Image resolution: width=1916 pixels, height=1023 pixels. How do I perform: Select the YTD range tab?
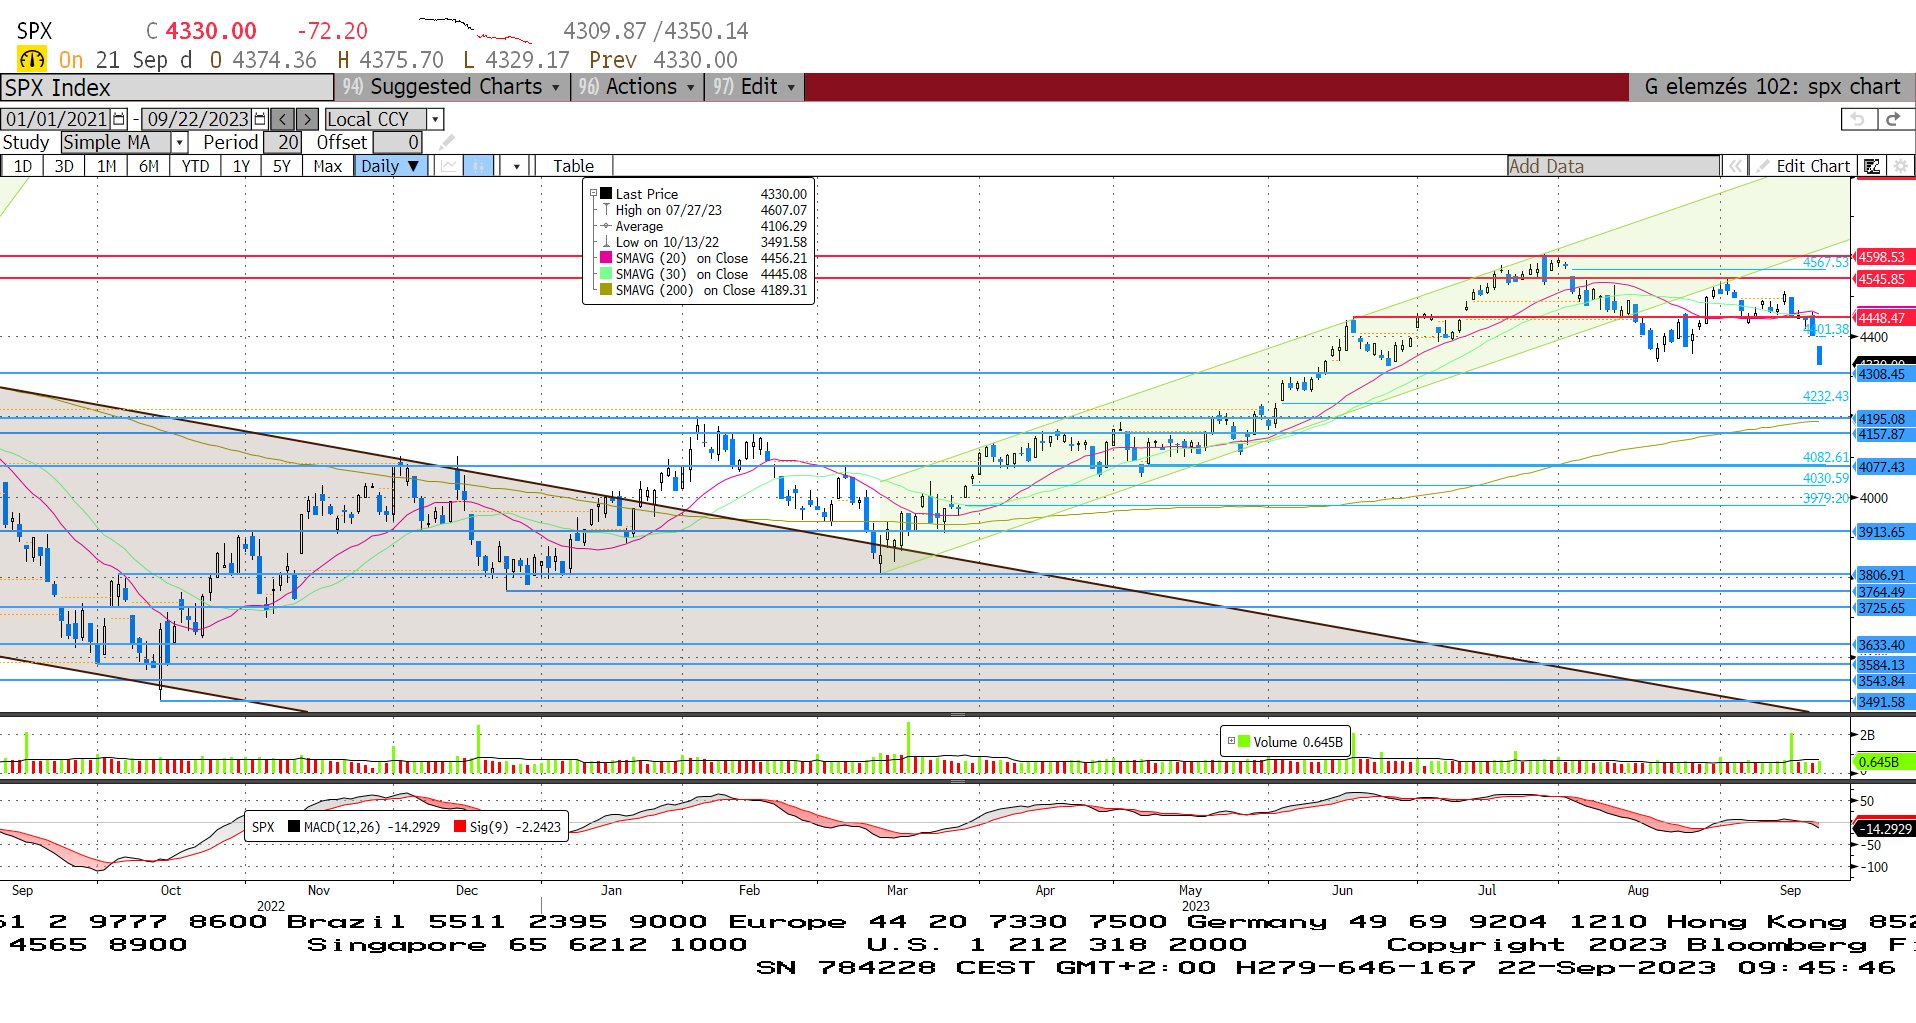point(196,166)
